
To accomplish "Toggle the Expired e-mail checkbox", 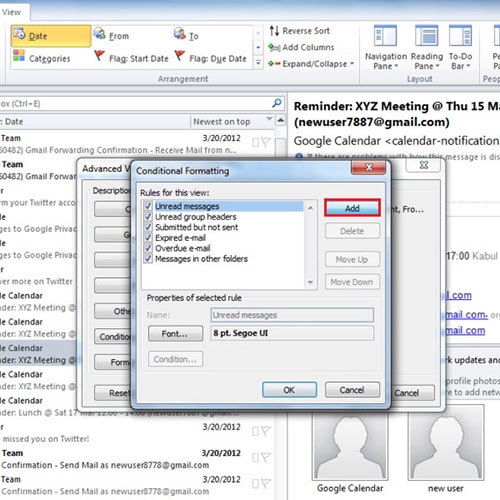I will [x=148, y=238].
